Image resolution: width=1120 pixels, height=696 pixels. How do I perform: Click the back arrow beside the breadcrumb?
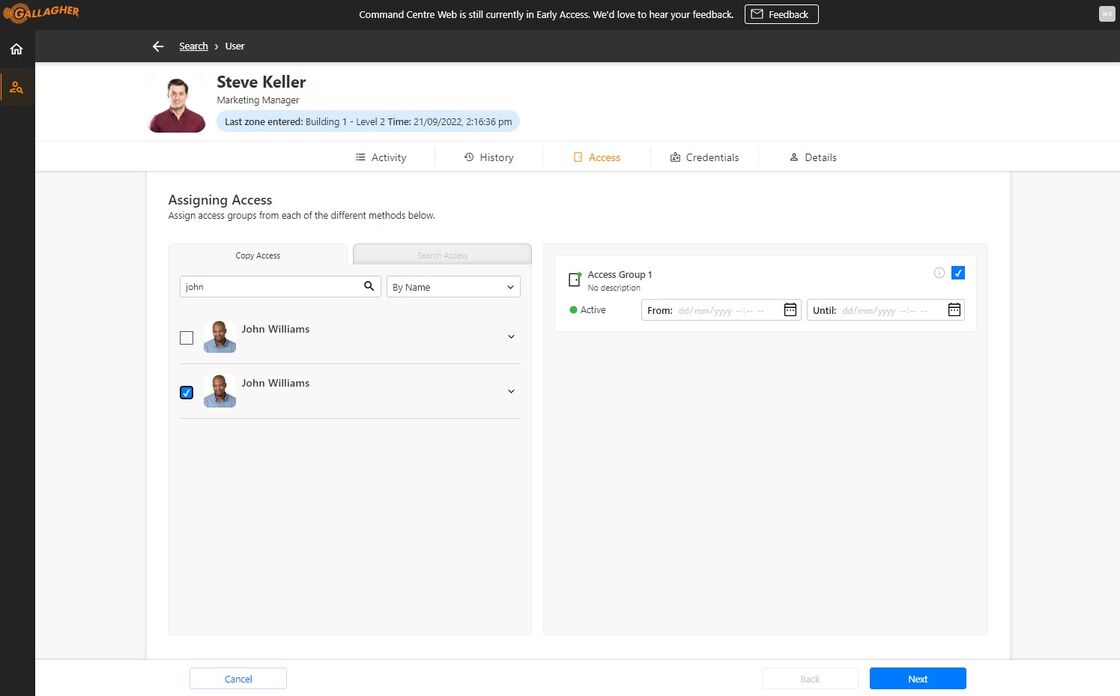coord(157,45)
